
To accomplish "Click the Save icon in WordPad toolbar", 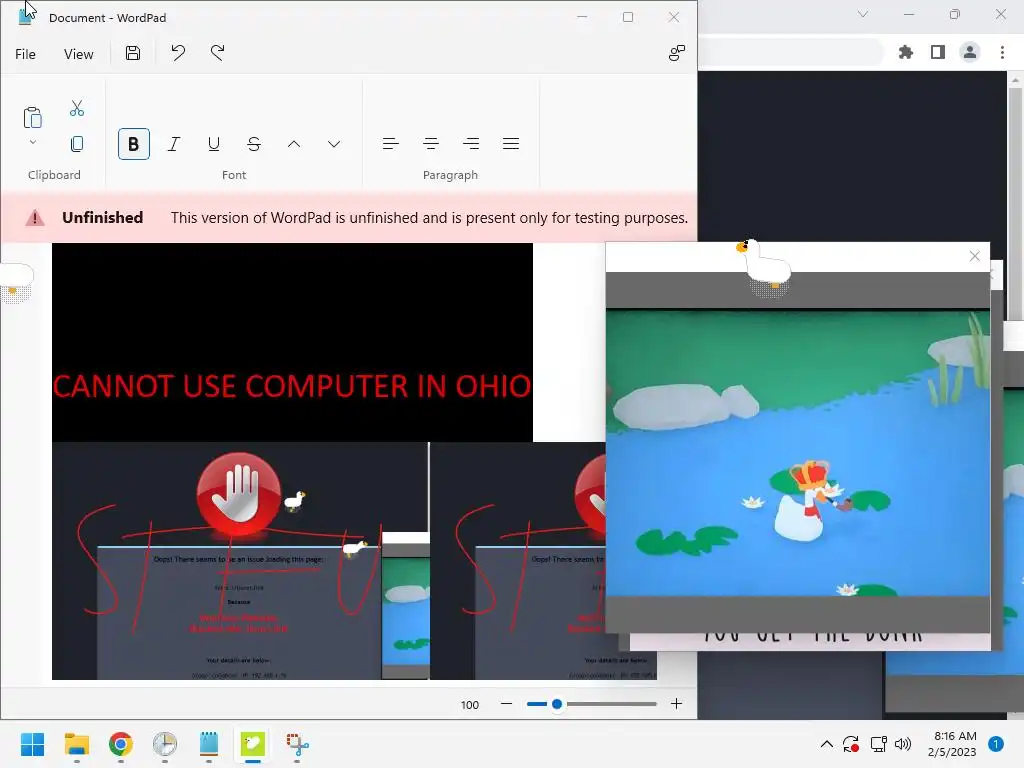I will (x=133, y=53).
